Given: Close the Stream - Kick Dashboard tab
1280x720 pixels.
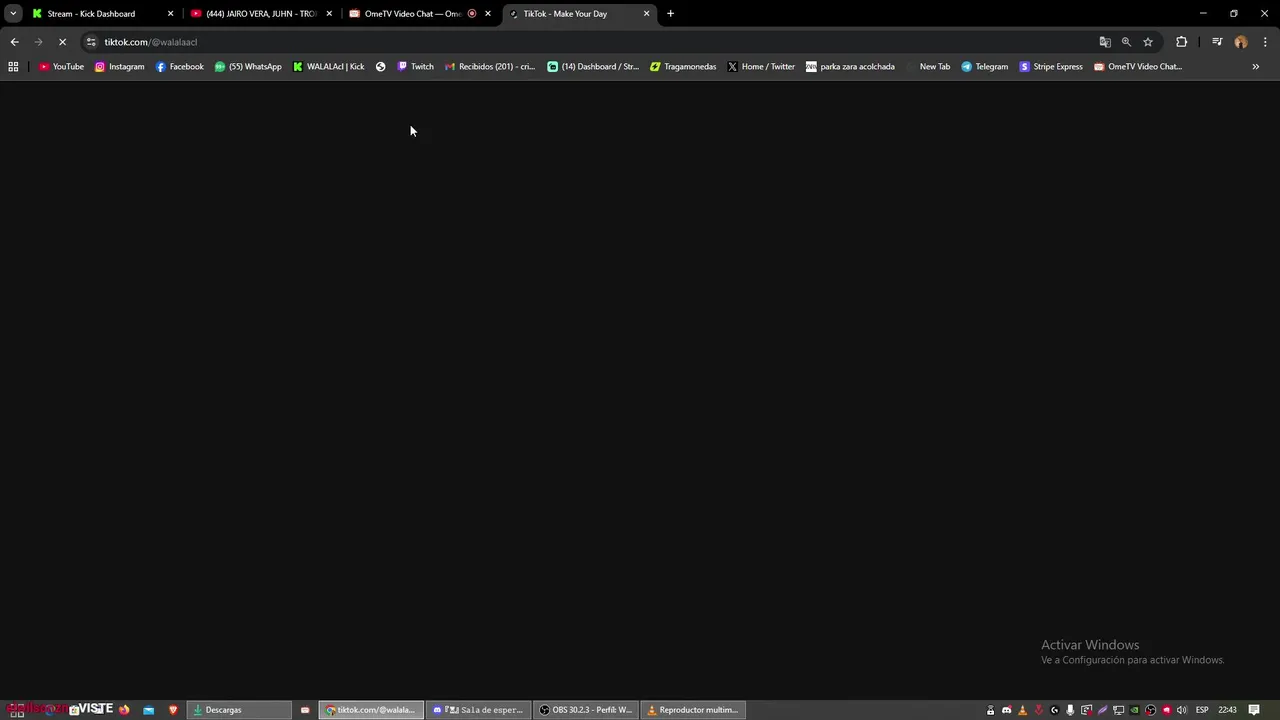Looking at the screenshot, I should coord(170,14).
